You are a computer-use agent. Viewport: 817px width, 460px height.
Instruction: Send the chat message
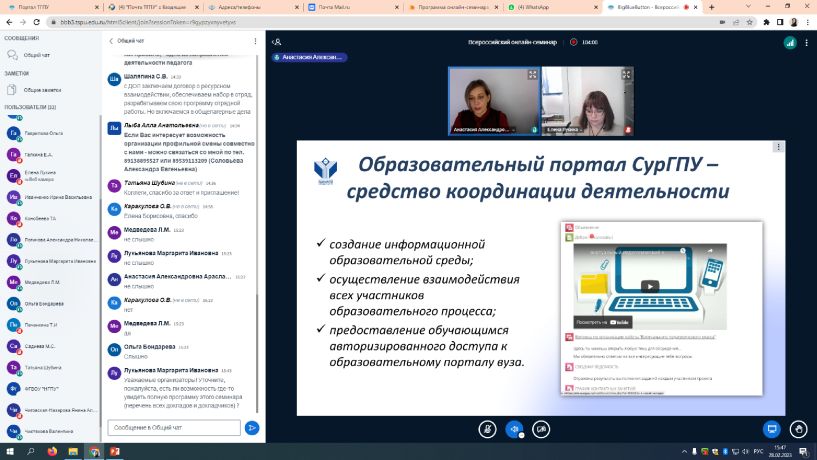252,428
